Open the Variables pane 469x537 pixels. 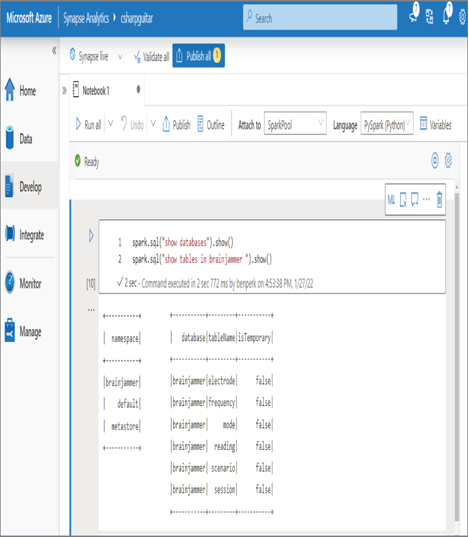(x=436, y=125)
